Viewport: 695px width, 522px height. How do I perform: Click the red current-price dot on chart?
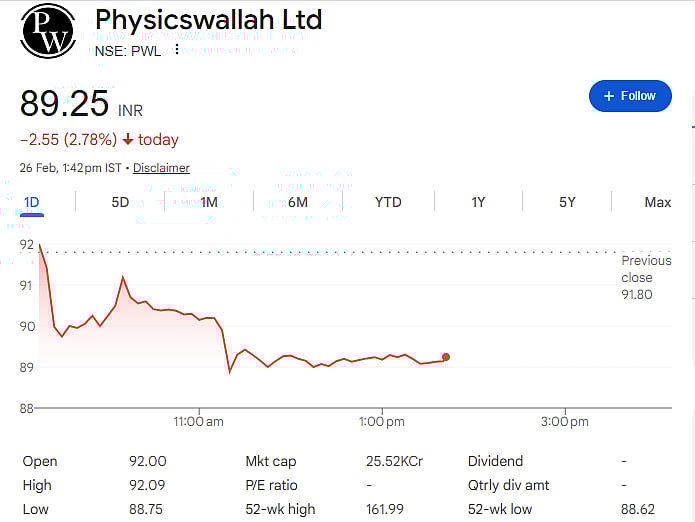pyautogui.click(x=446, y=357)
